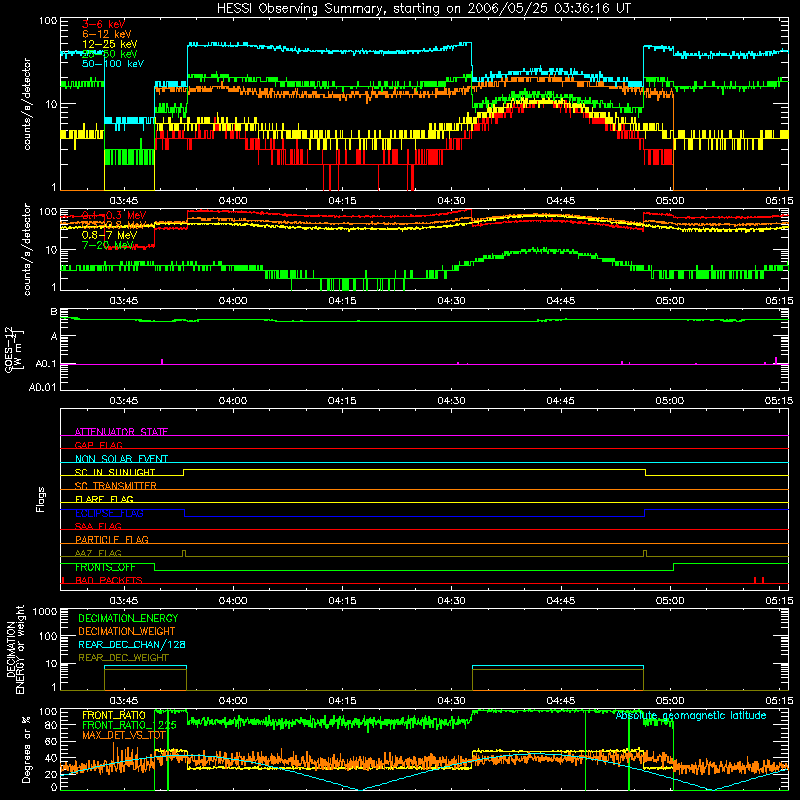This screenshot has width=800, height=800.
Task: Select the ECLIPSE_FLAG label
Action: 109,513
